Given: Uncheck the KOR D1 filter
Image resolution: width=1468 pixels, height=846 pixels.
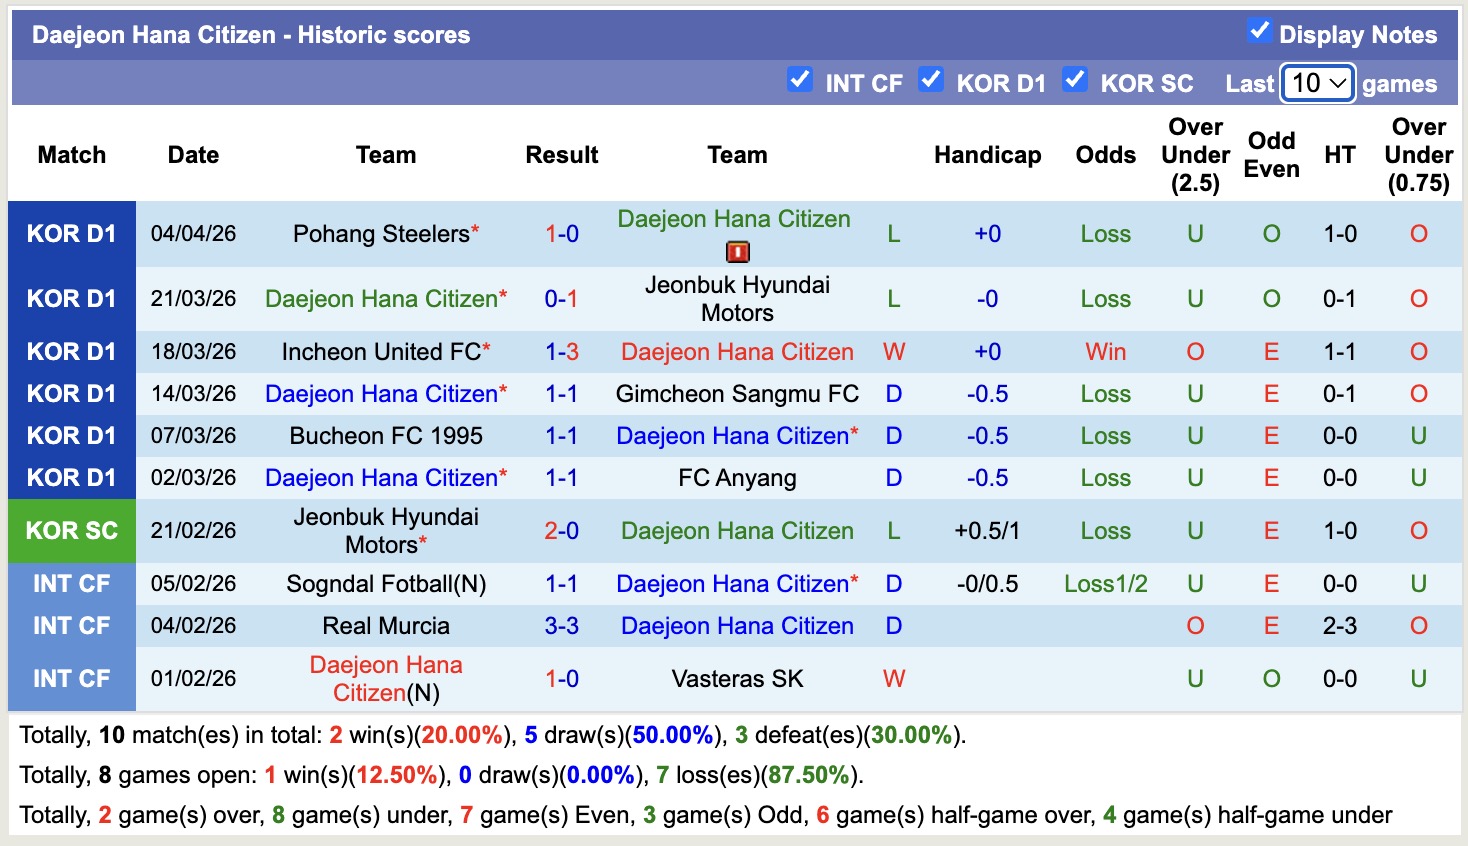Looking at the screenshot, I should (931, 81).
